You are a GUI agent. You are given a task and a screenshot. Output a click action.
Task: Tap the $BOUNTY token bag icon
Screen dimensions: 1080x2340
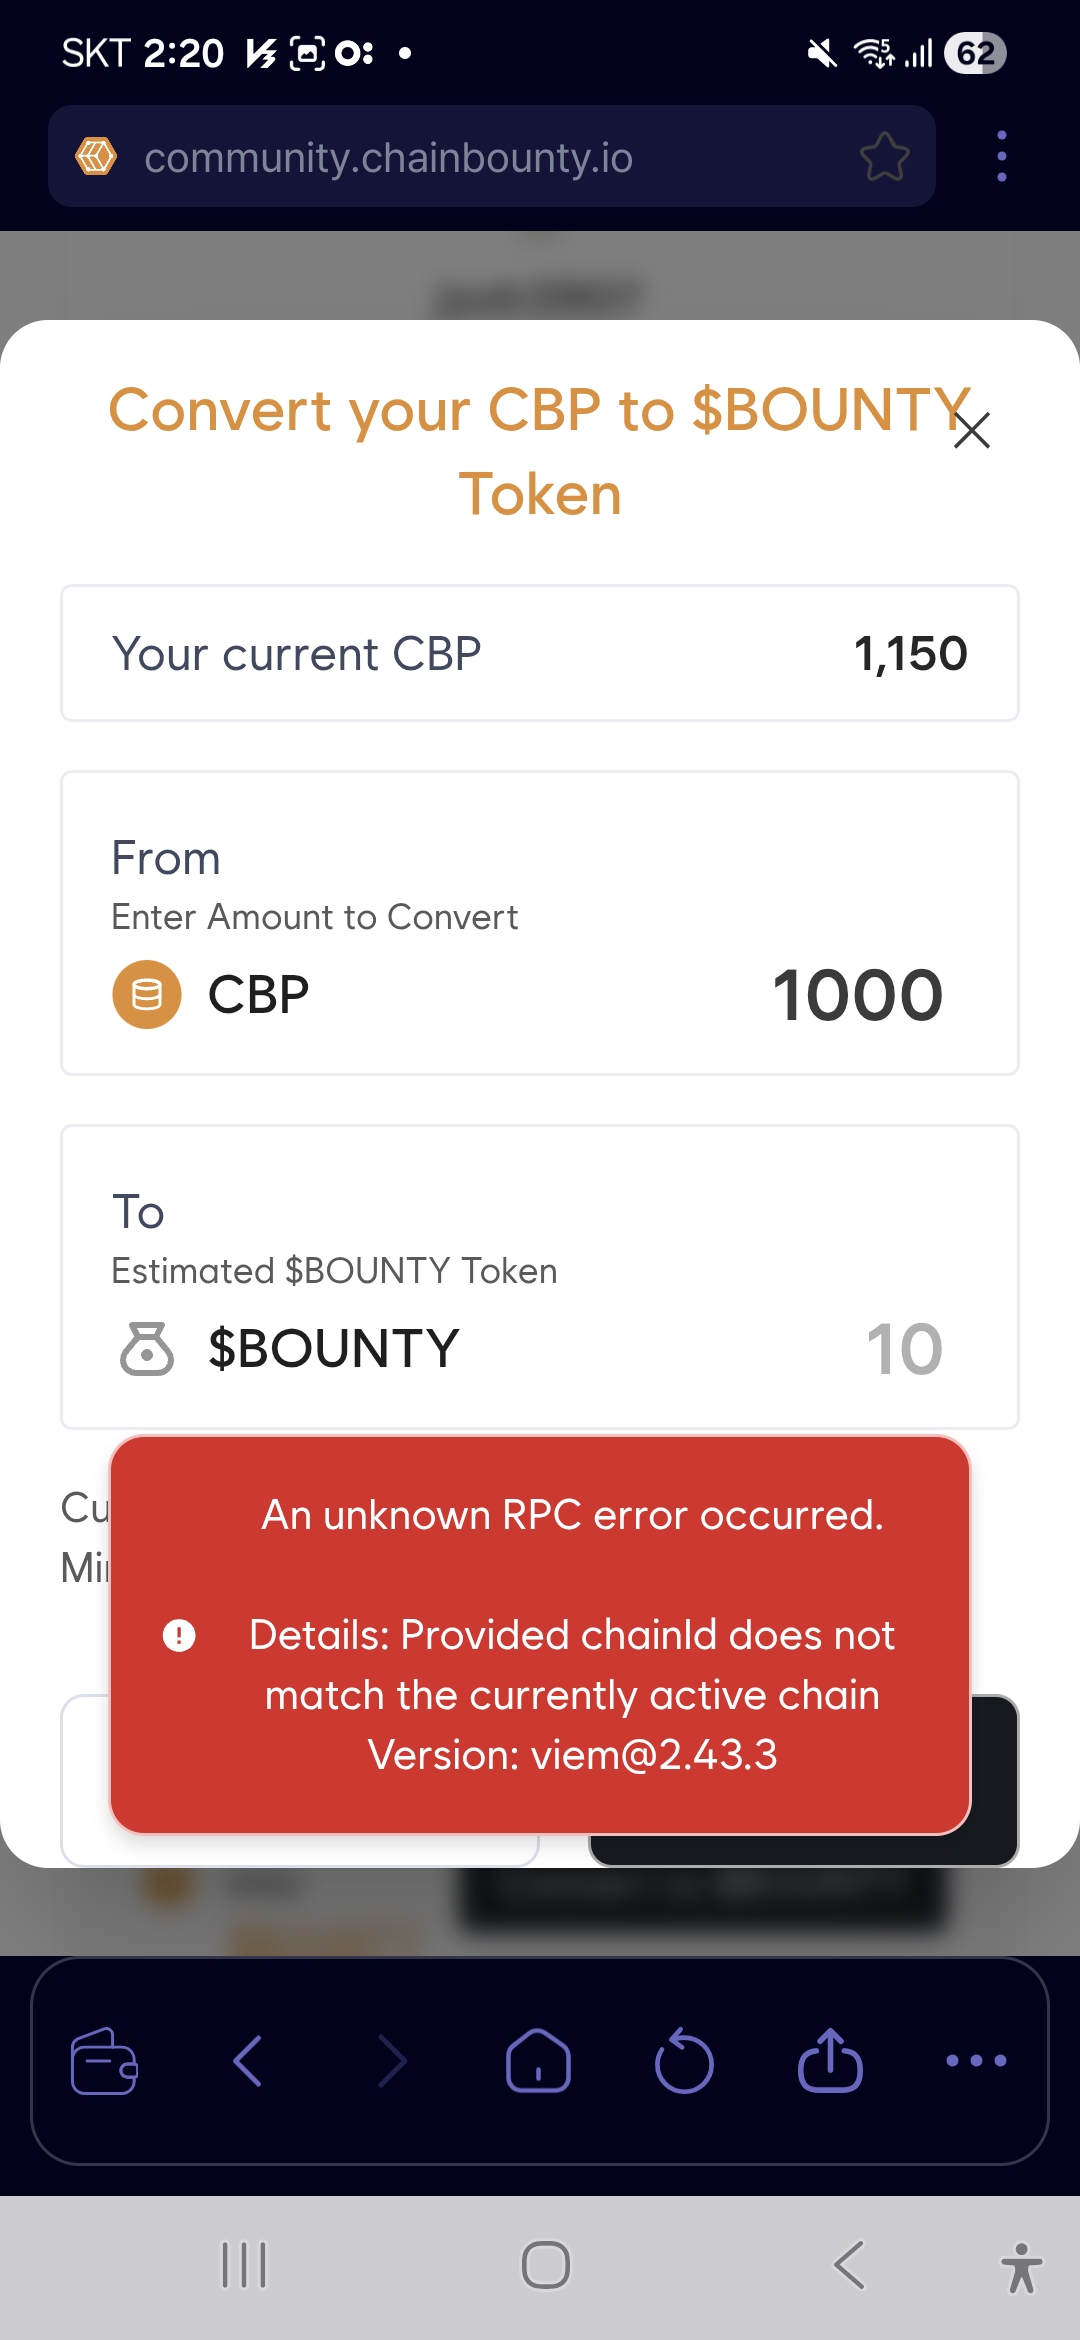[x=147, y=1349]
